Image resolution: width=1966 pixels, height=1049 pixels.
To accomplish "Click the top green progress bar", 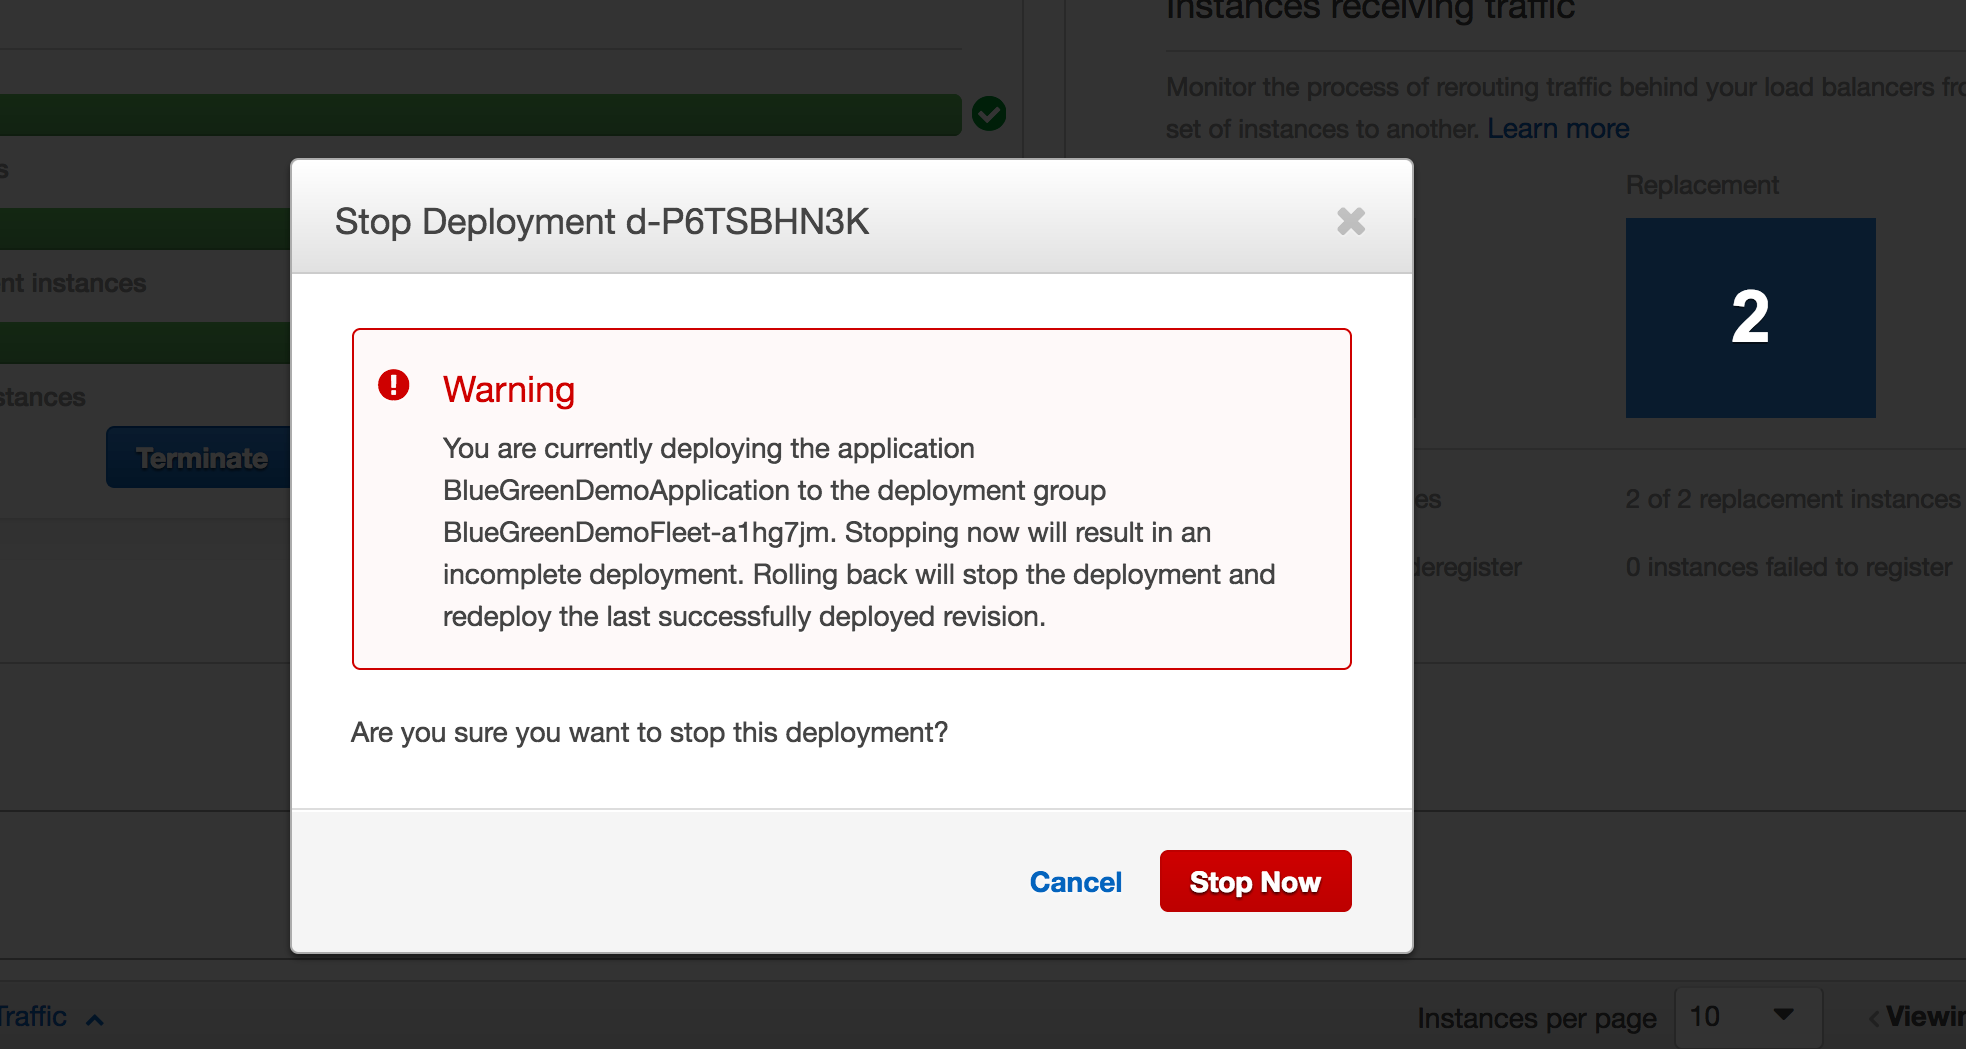I will (480, 115).
